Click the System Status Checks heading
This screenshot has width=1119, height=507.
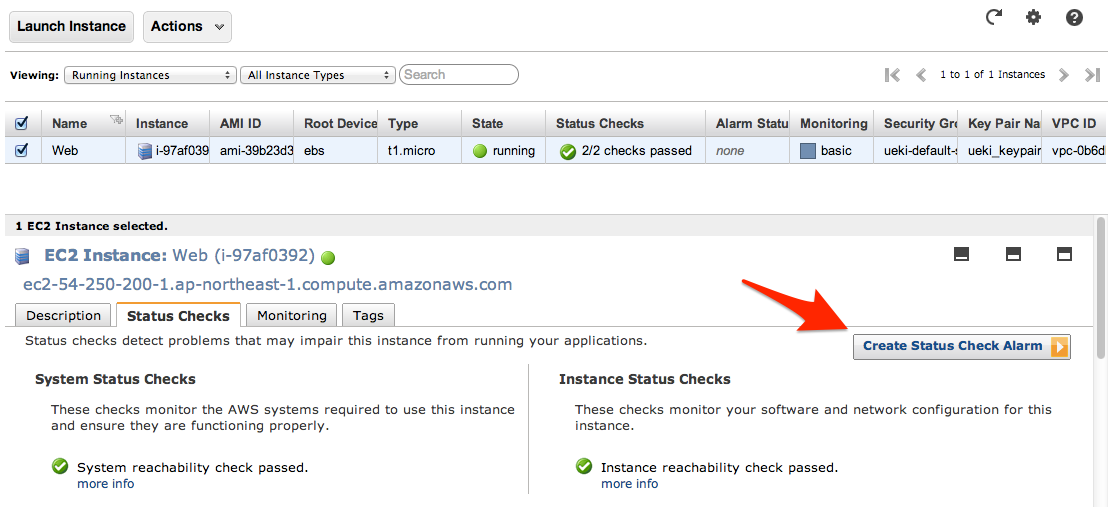click(116, 379)
